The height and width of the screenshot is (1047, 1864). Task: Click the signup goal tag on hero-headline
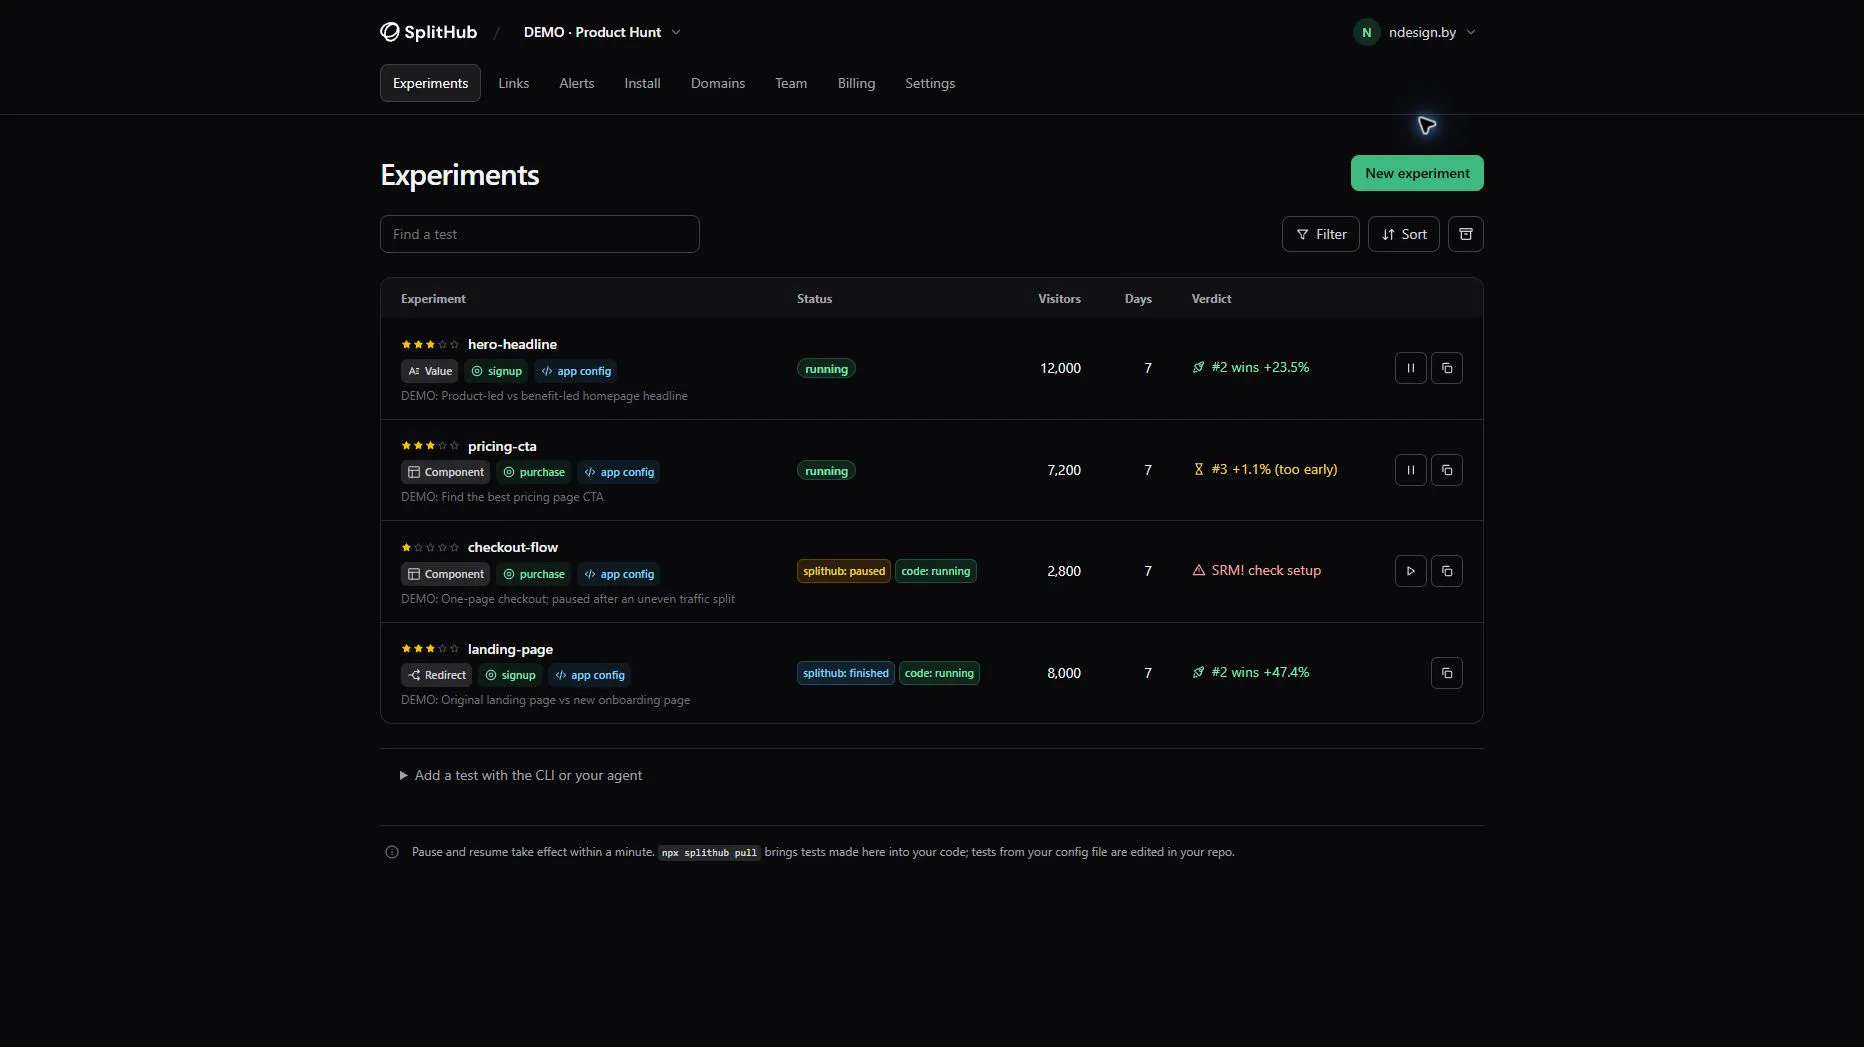pyautogui.click(x=496, y=371)
